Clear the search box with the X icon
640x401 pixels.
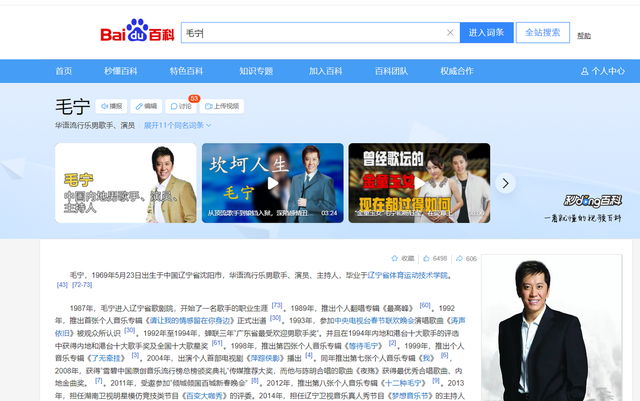[450, 33]
